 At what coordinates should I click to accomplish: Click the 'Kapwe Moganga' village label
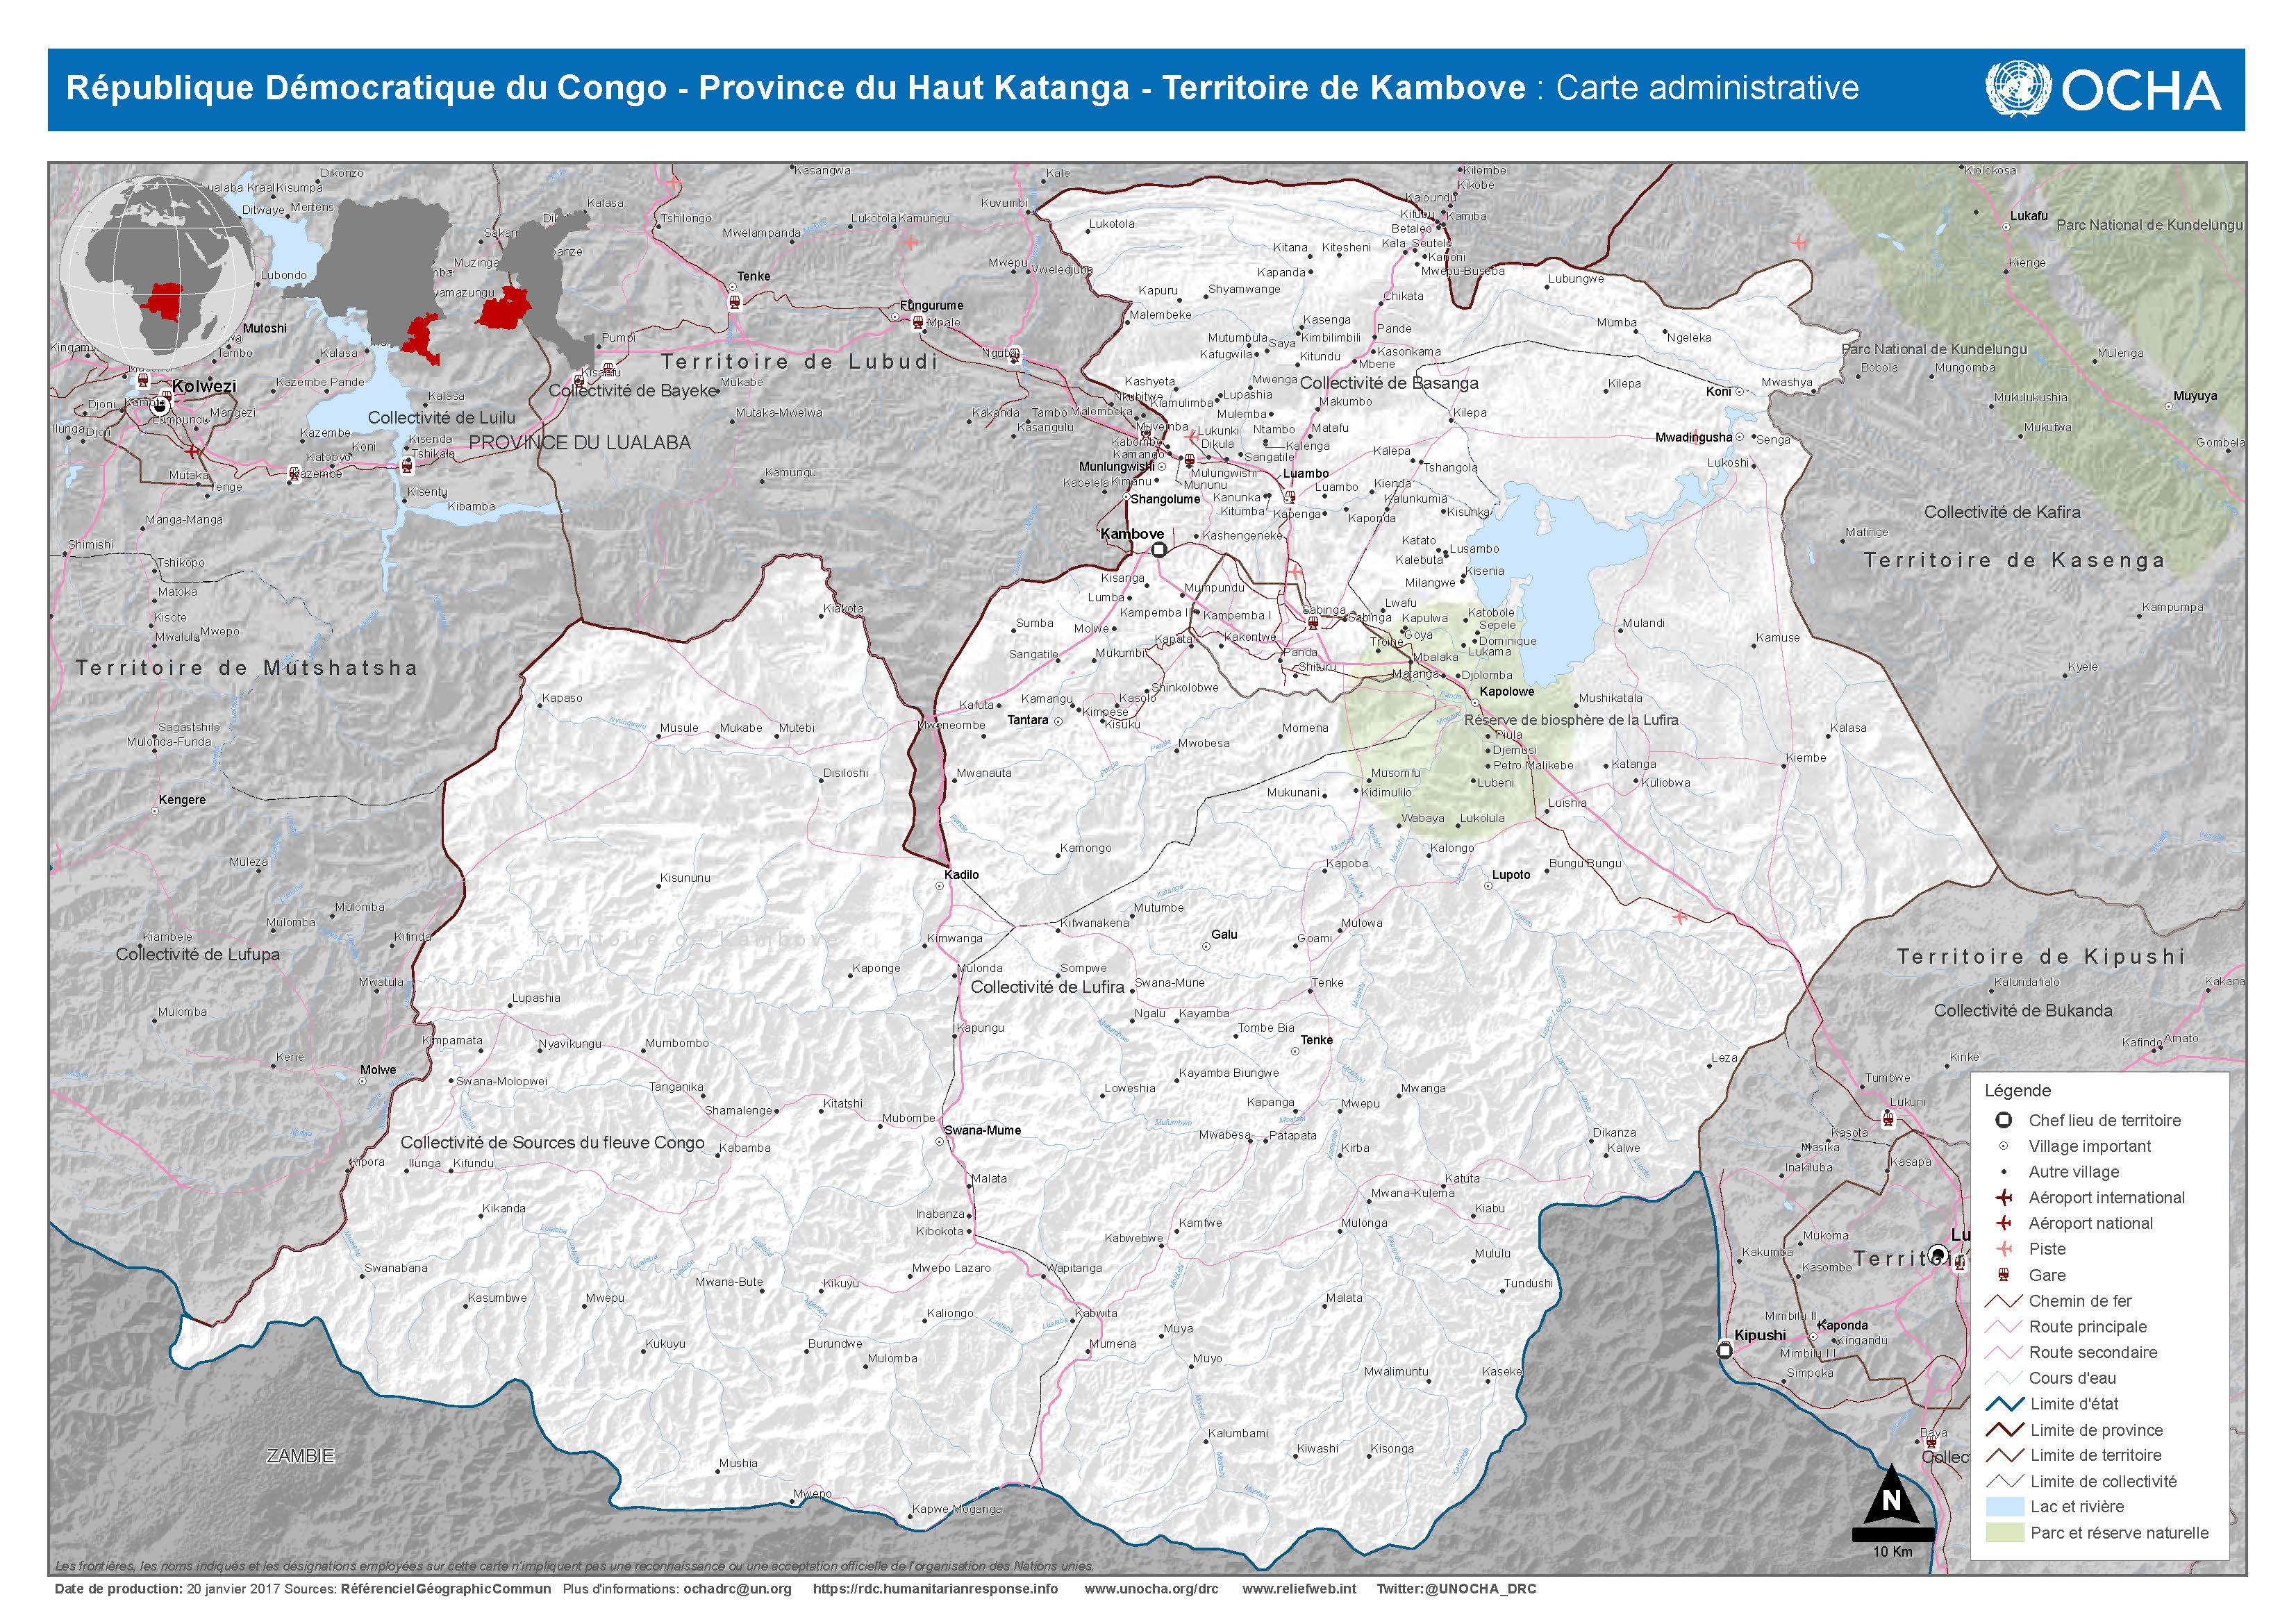coord(957,1509)
